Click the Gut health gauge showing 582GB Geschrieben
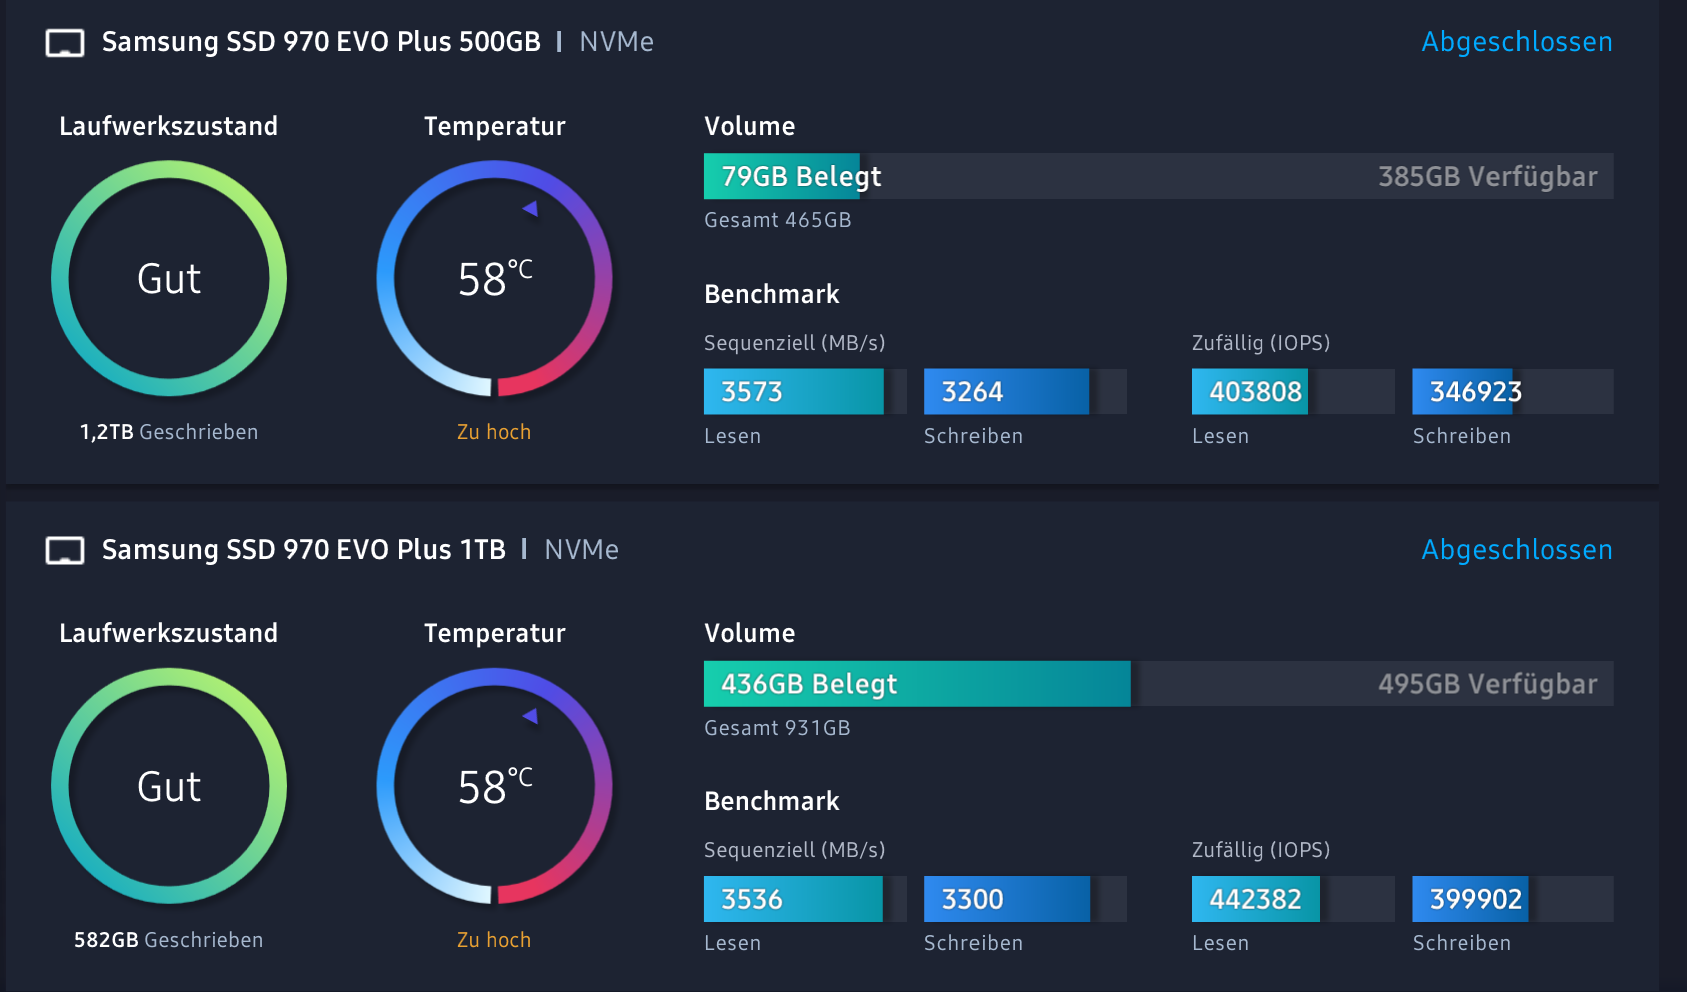This screenshot has width=1687, height=992. coord(169,786)
